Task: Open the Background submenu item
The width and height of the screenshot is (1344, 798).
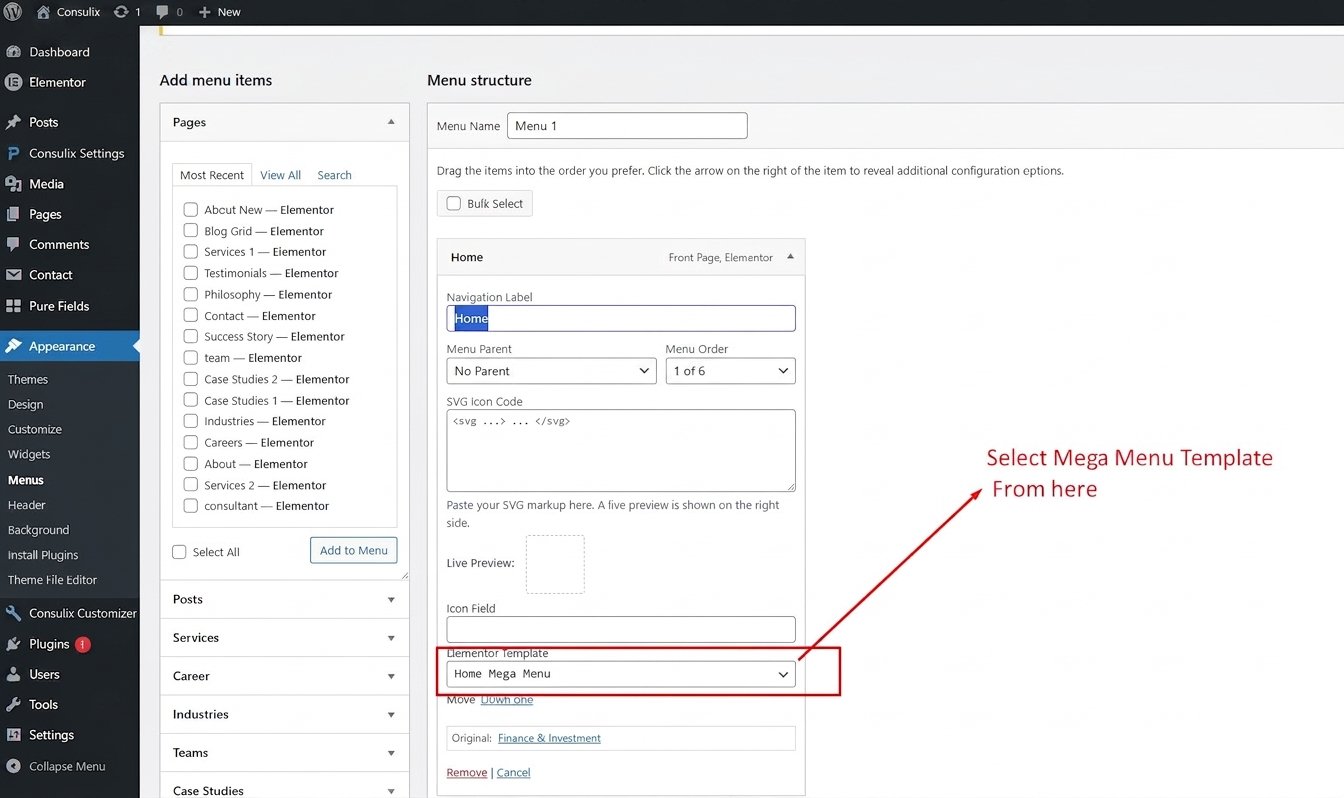Action: (39, 531)
